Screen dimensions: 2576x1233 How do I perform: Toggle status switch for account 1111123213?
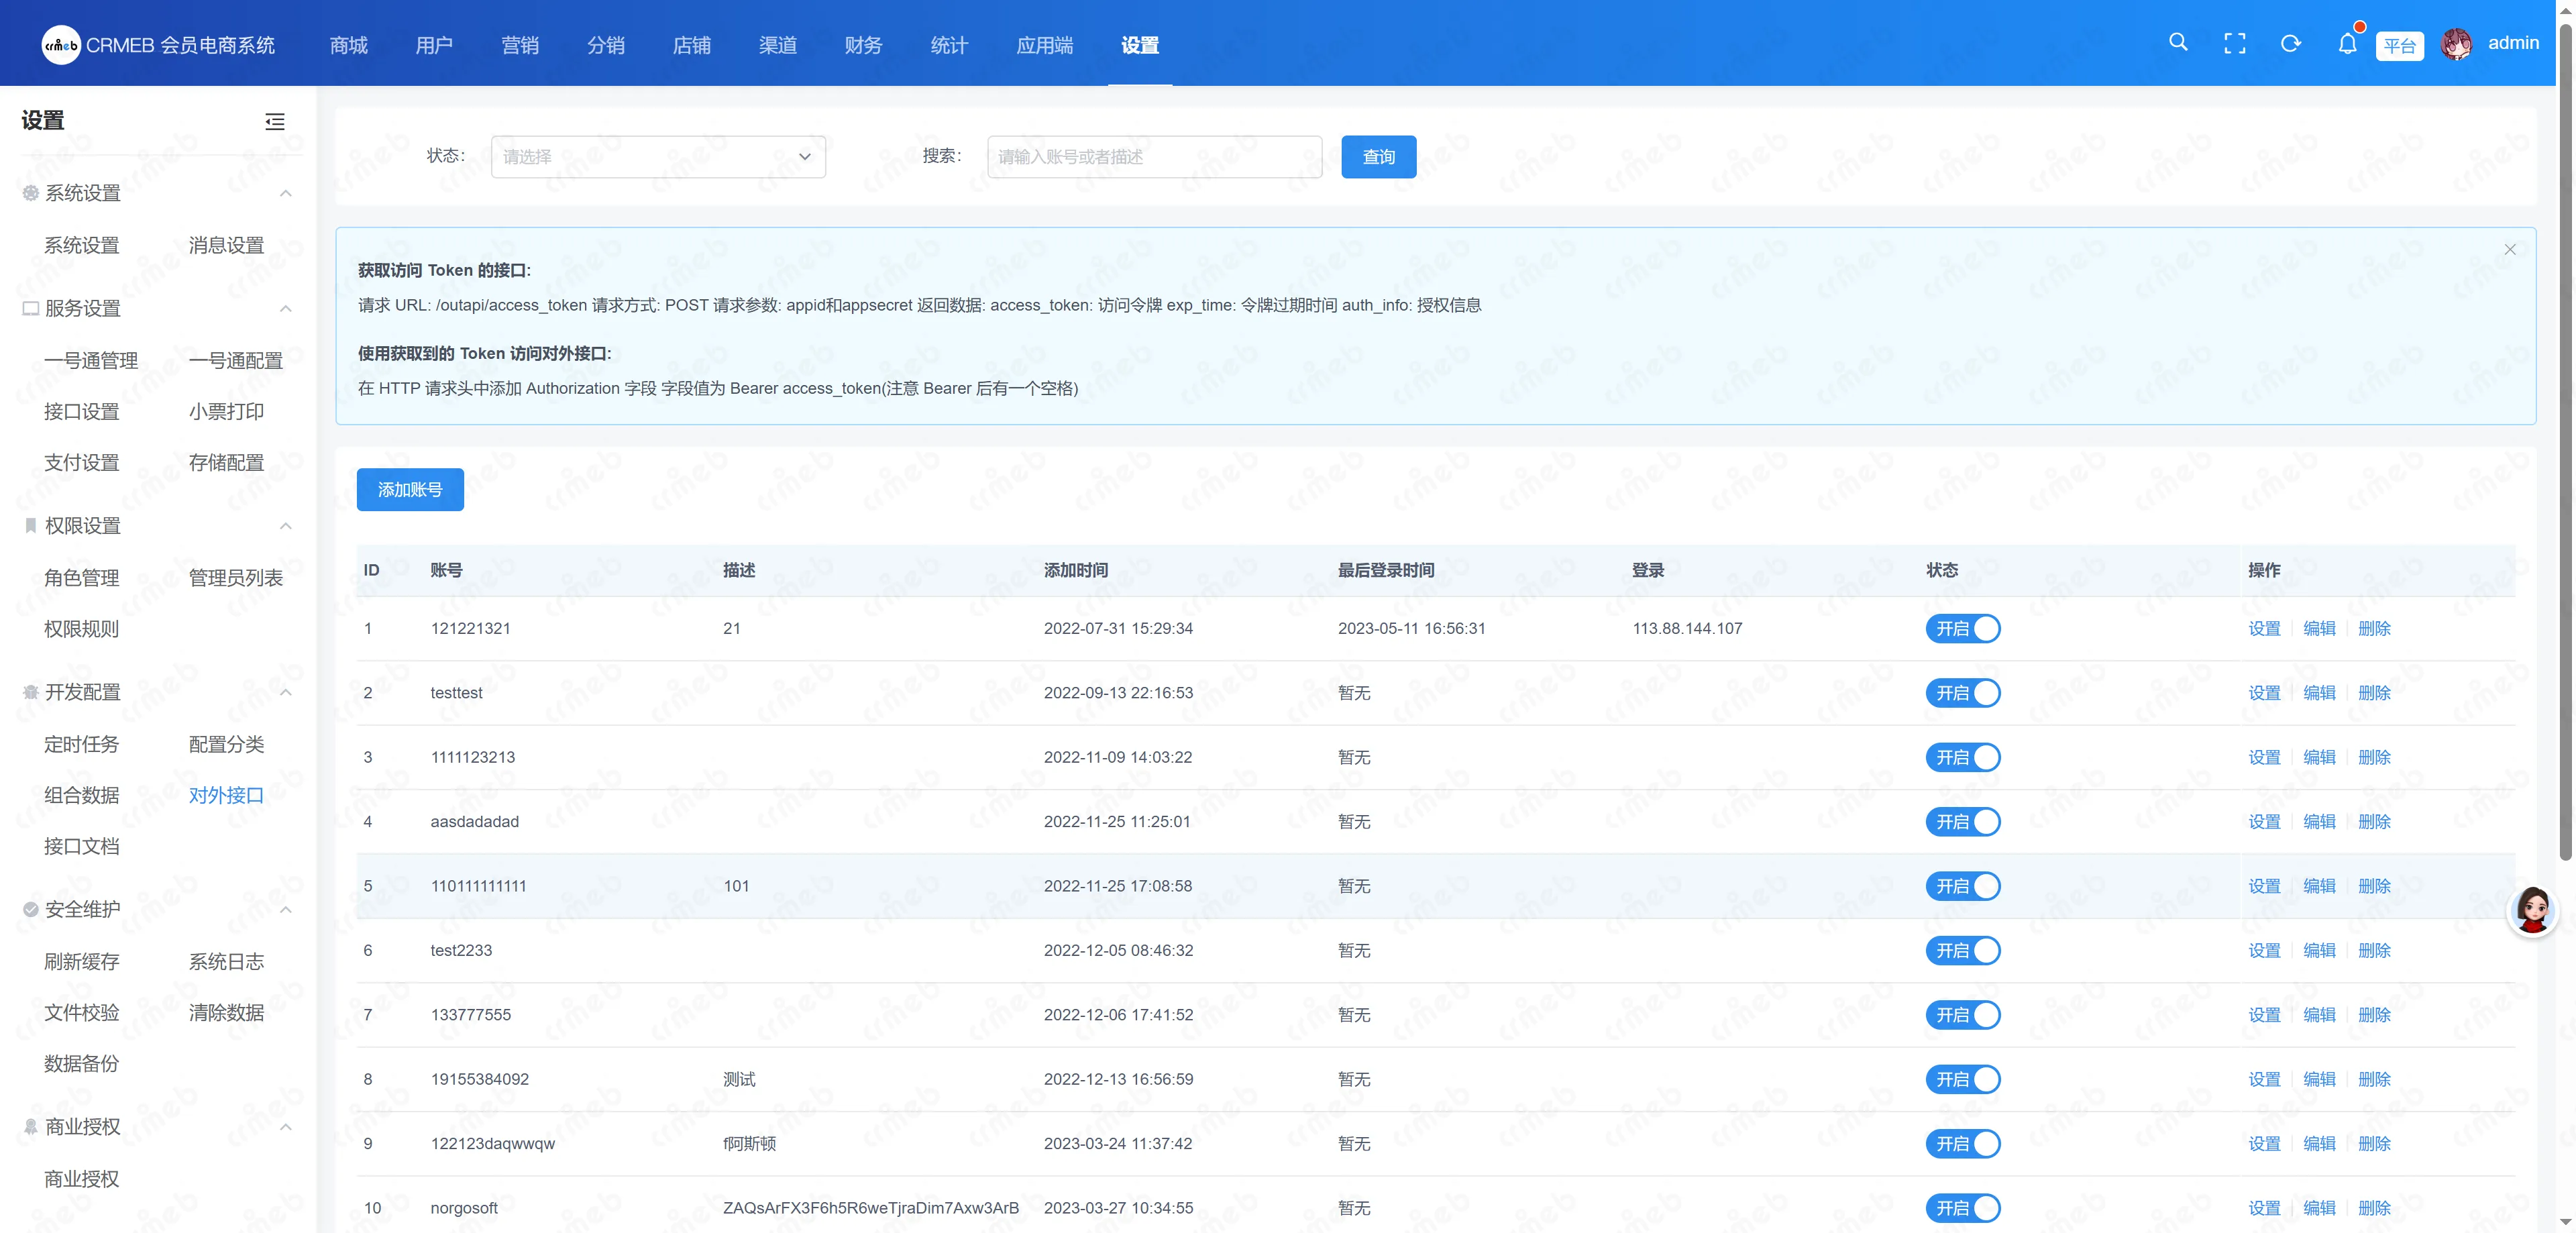tap(1962, 758)
